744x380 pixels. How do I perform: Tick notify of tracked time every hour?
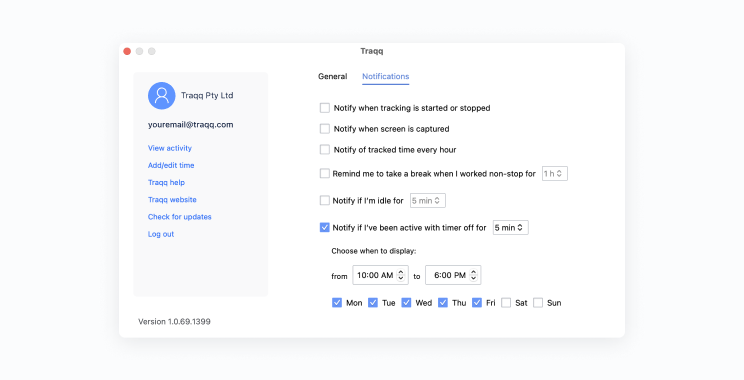325,150
